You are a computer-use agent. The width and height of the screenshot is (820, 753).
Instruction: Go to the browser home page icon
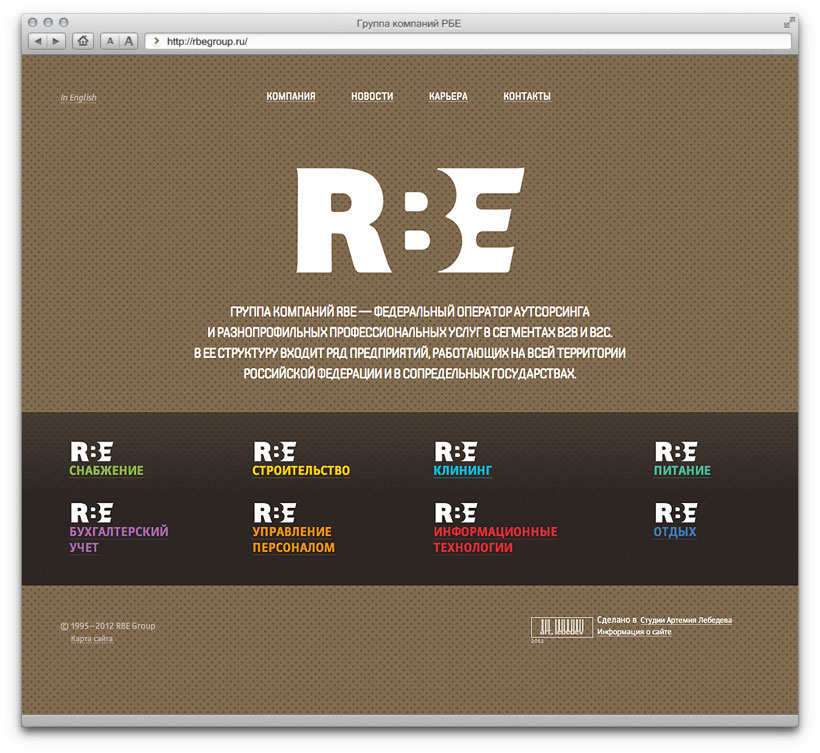83,41
